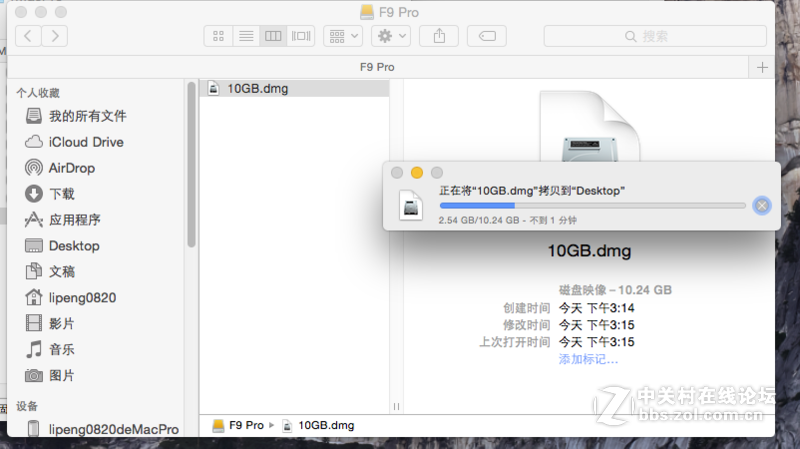Image resolution: width=800 pixels, height=449 pixels.
Task: Click the column resize handle
Action: 396,407
